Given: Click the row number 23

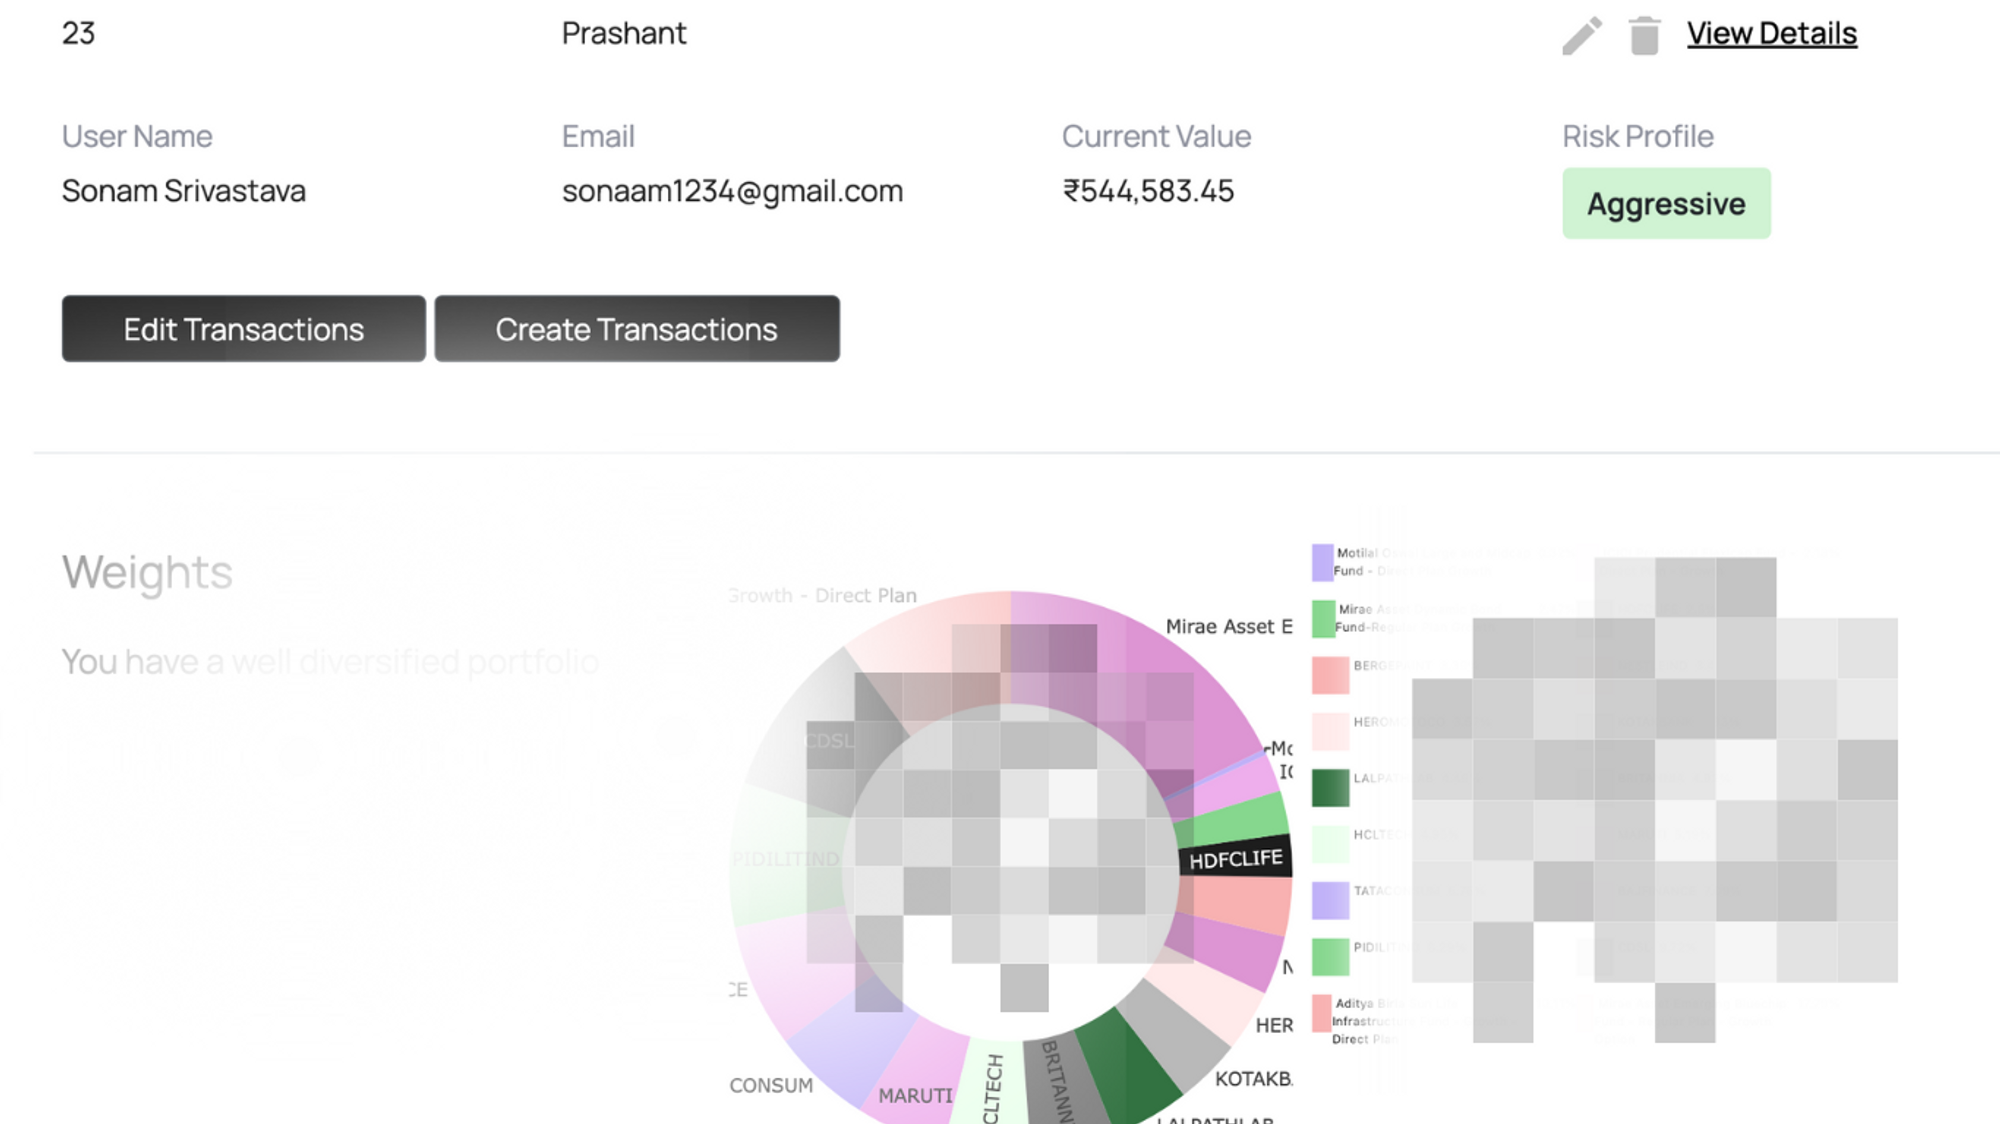Looking at the screenshot, I should [79, 34].
